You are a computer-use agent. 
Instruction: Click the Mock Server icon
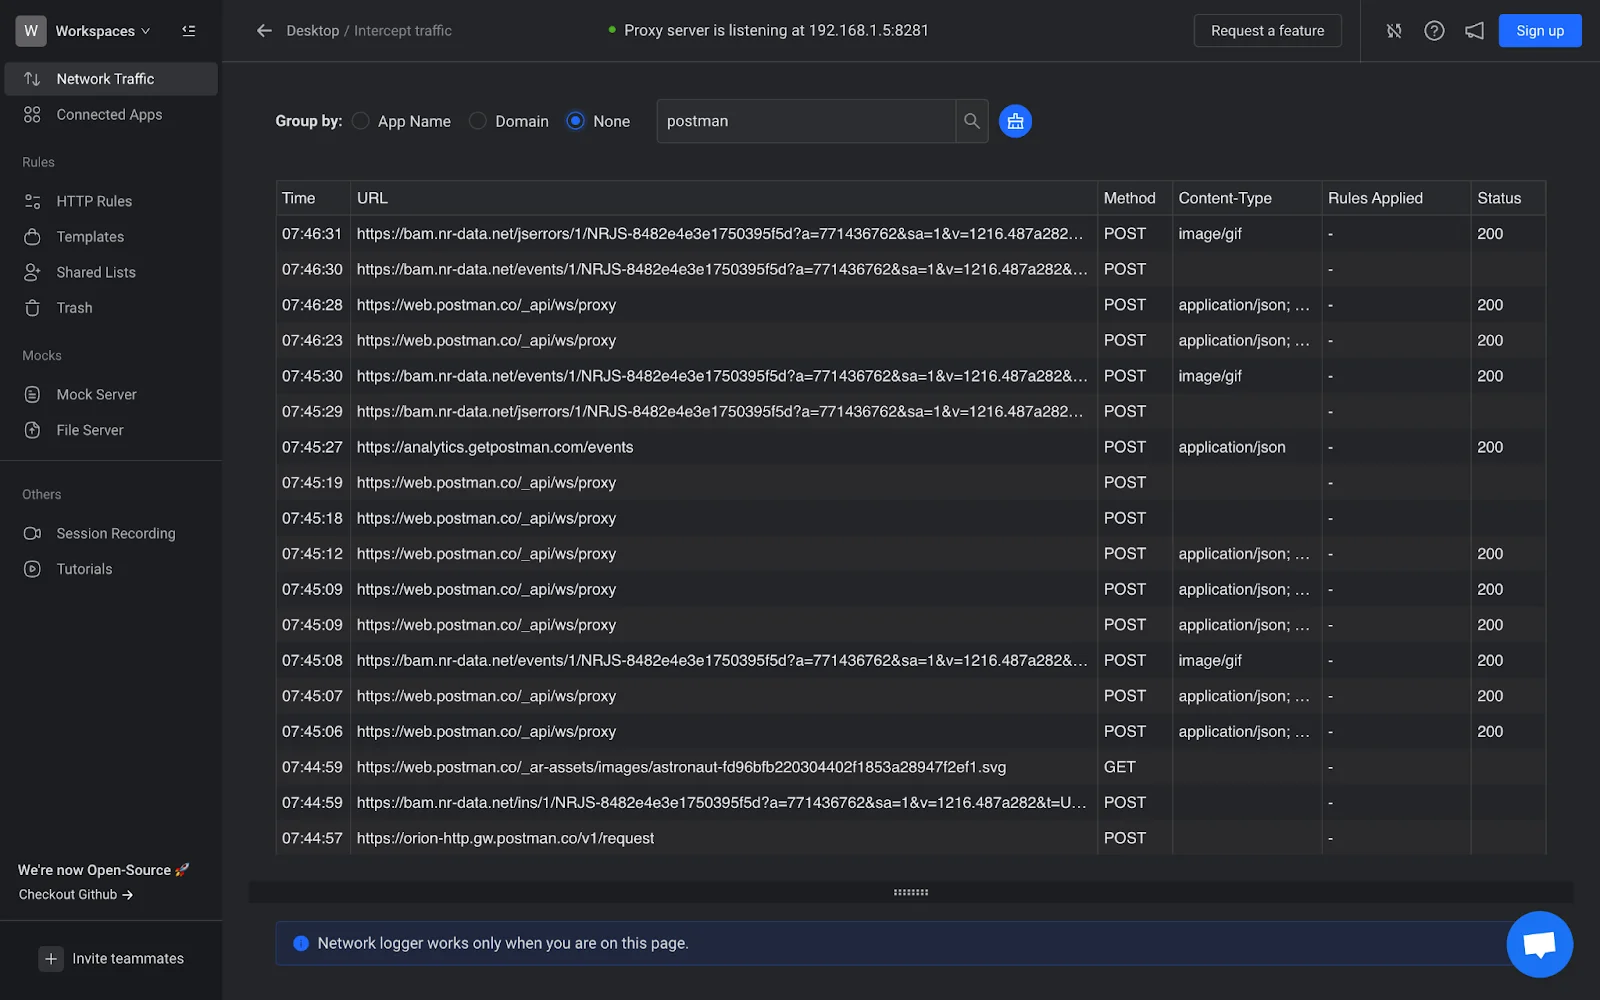[32, 395]
